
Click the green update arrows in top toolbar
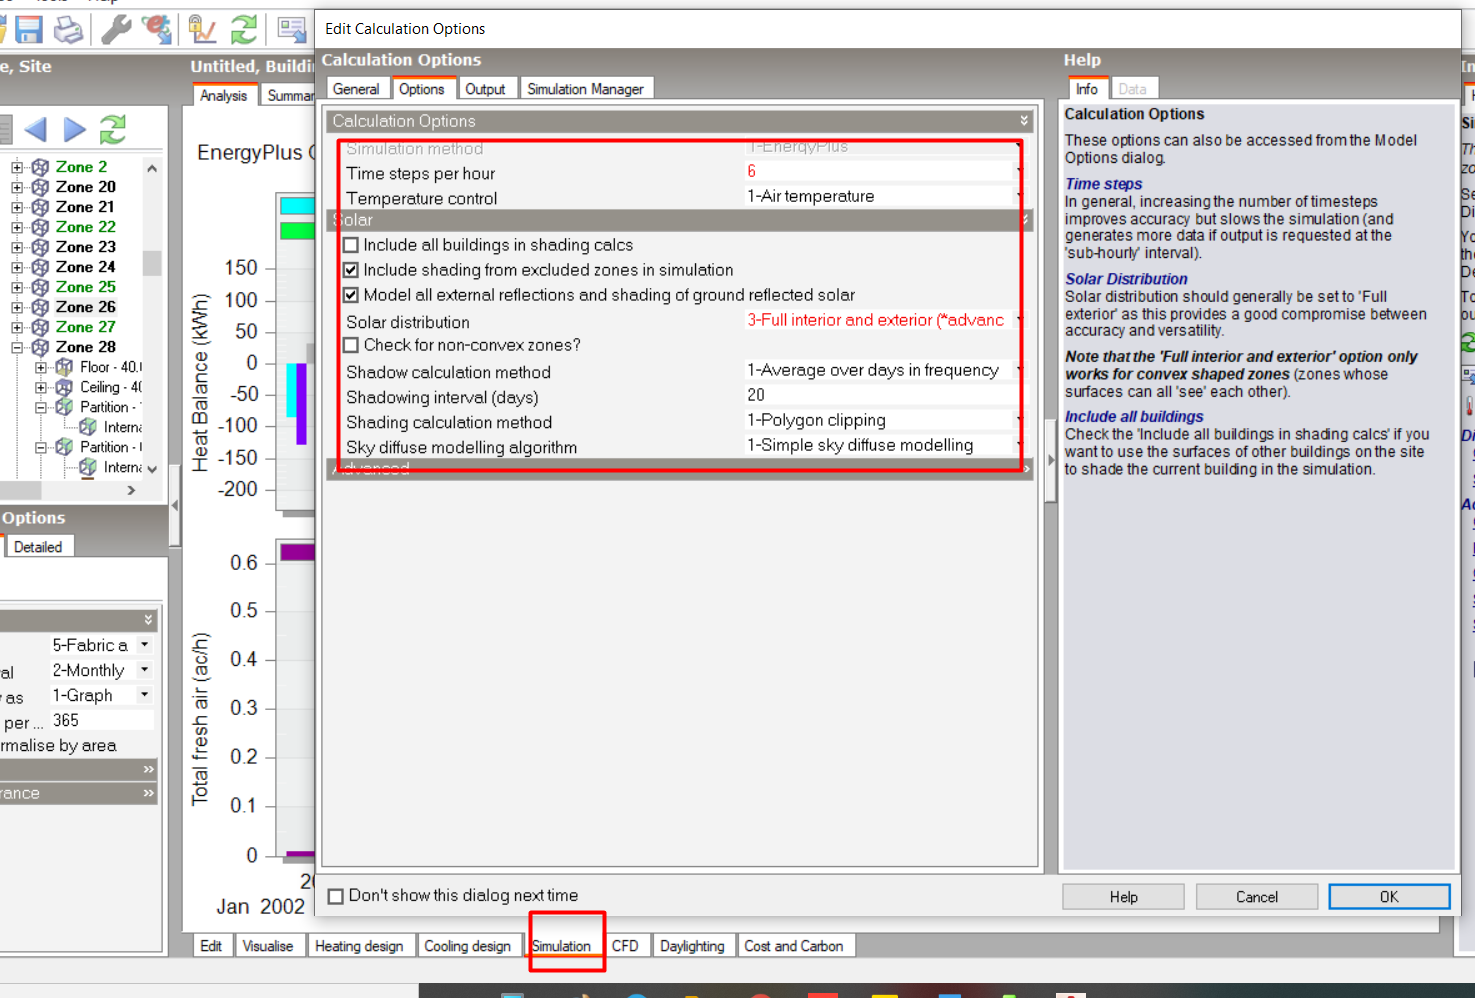tap(244, 29)
